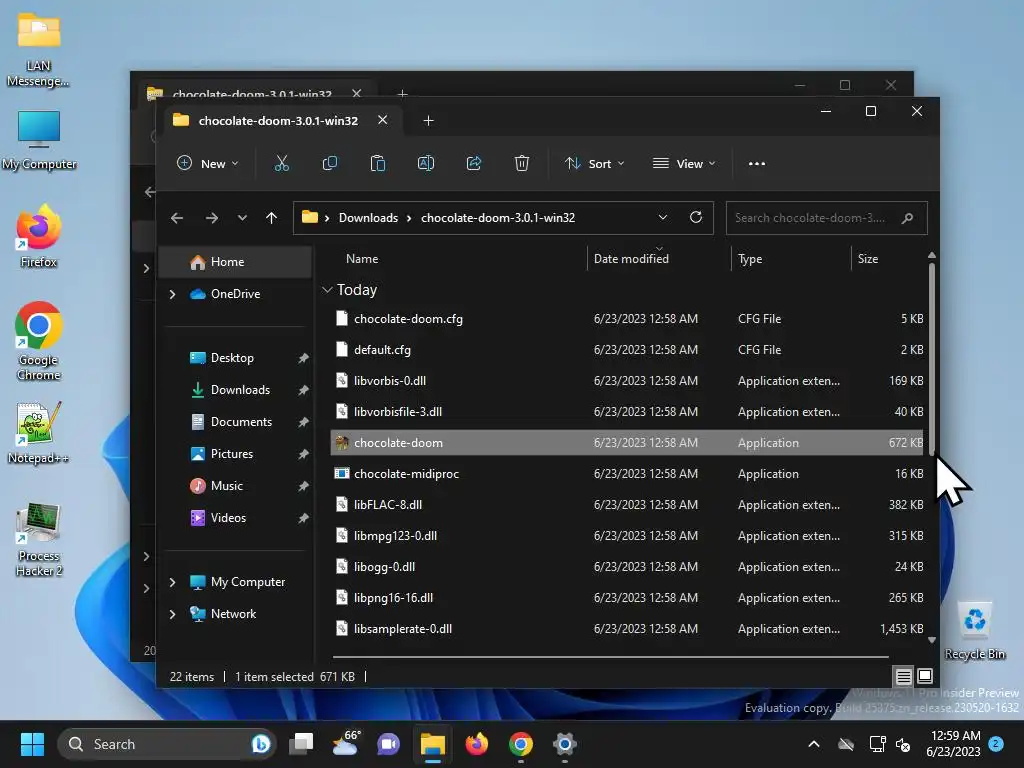Click the Delete trash icon
The image size is (1024, 768).
coord(521,163)
